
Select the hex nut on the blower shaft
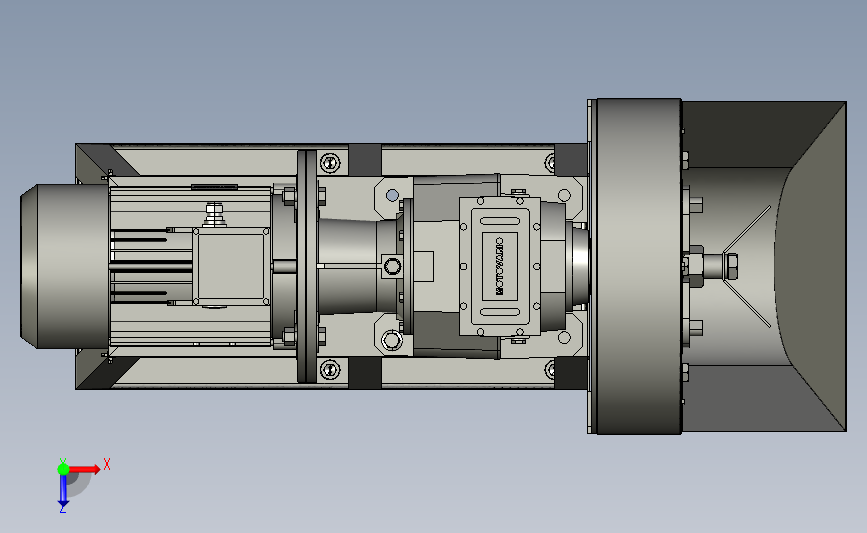730,266
